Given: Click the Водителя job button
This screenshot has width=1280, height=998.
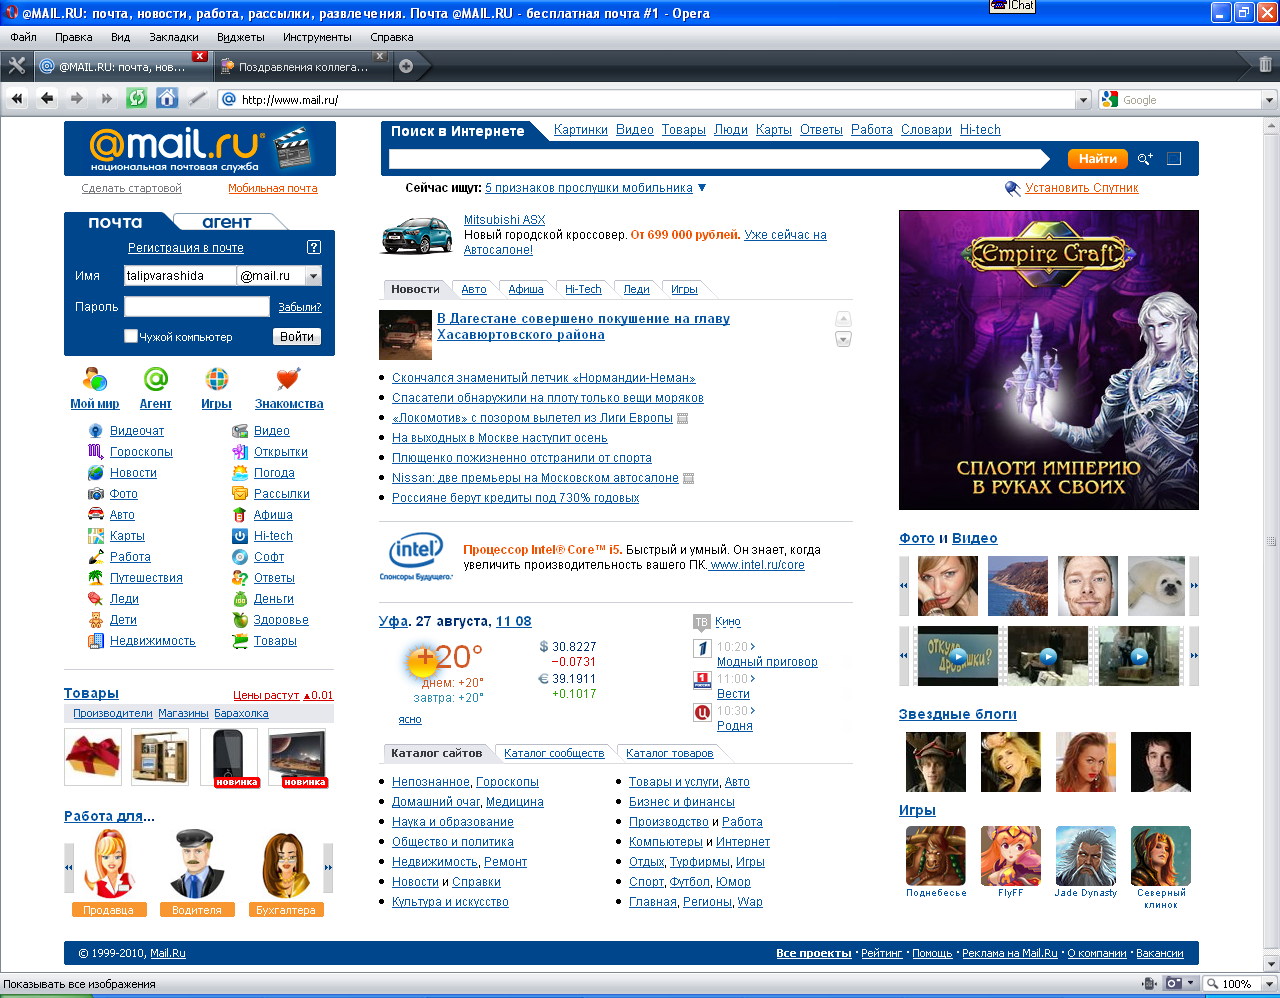Looking at the screenshot, I should tap(197, 910).
